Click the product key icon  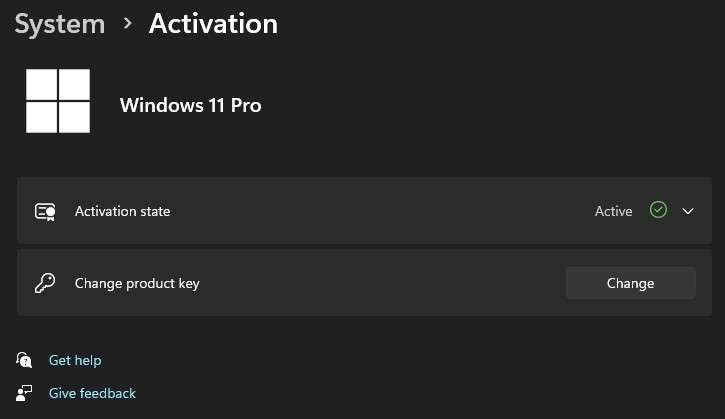(44, 283)
